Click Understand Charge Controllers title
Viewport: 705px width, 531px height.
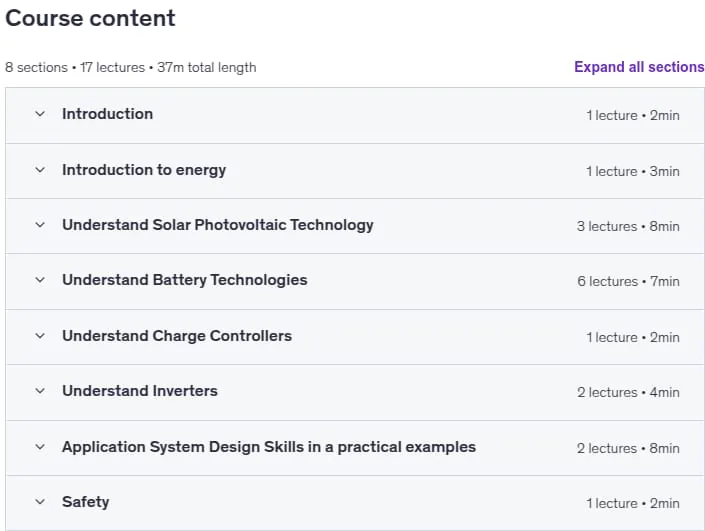tap(177, 336)
